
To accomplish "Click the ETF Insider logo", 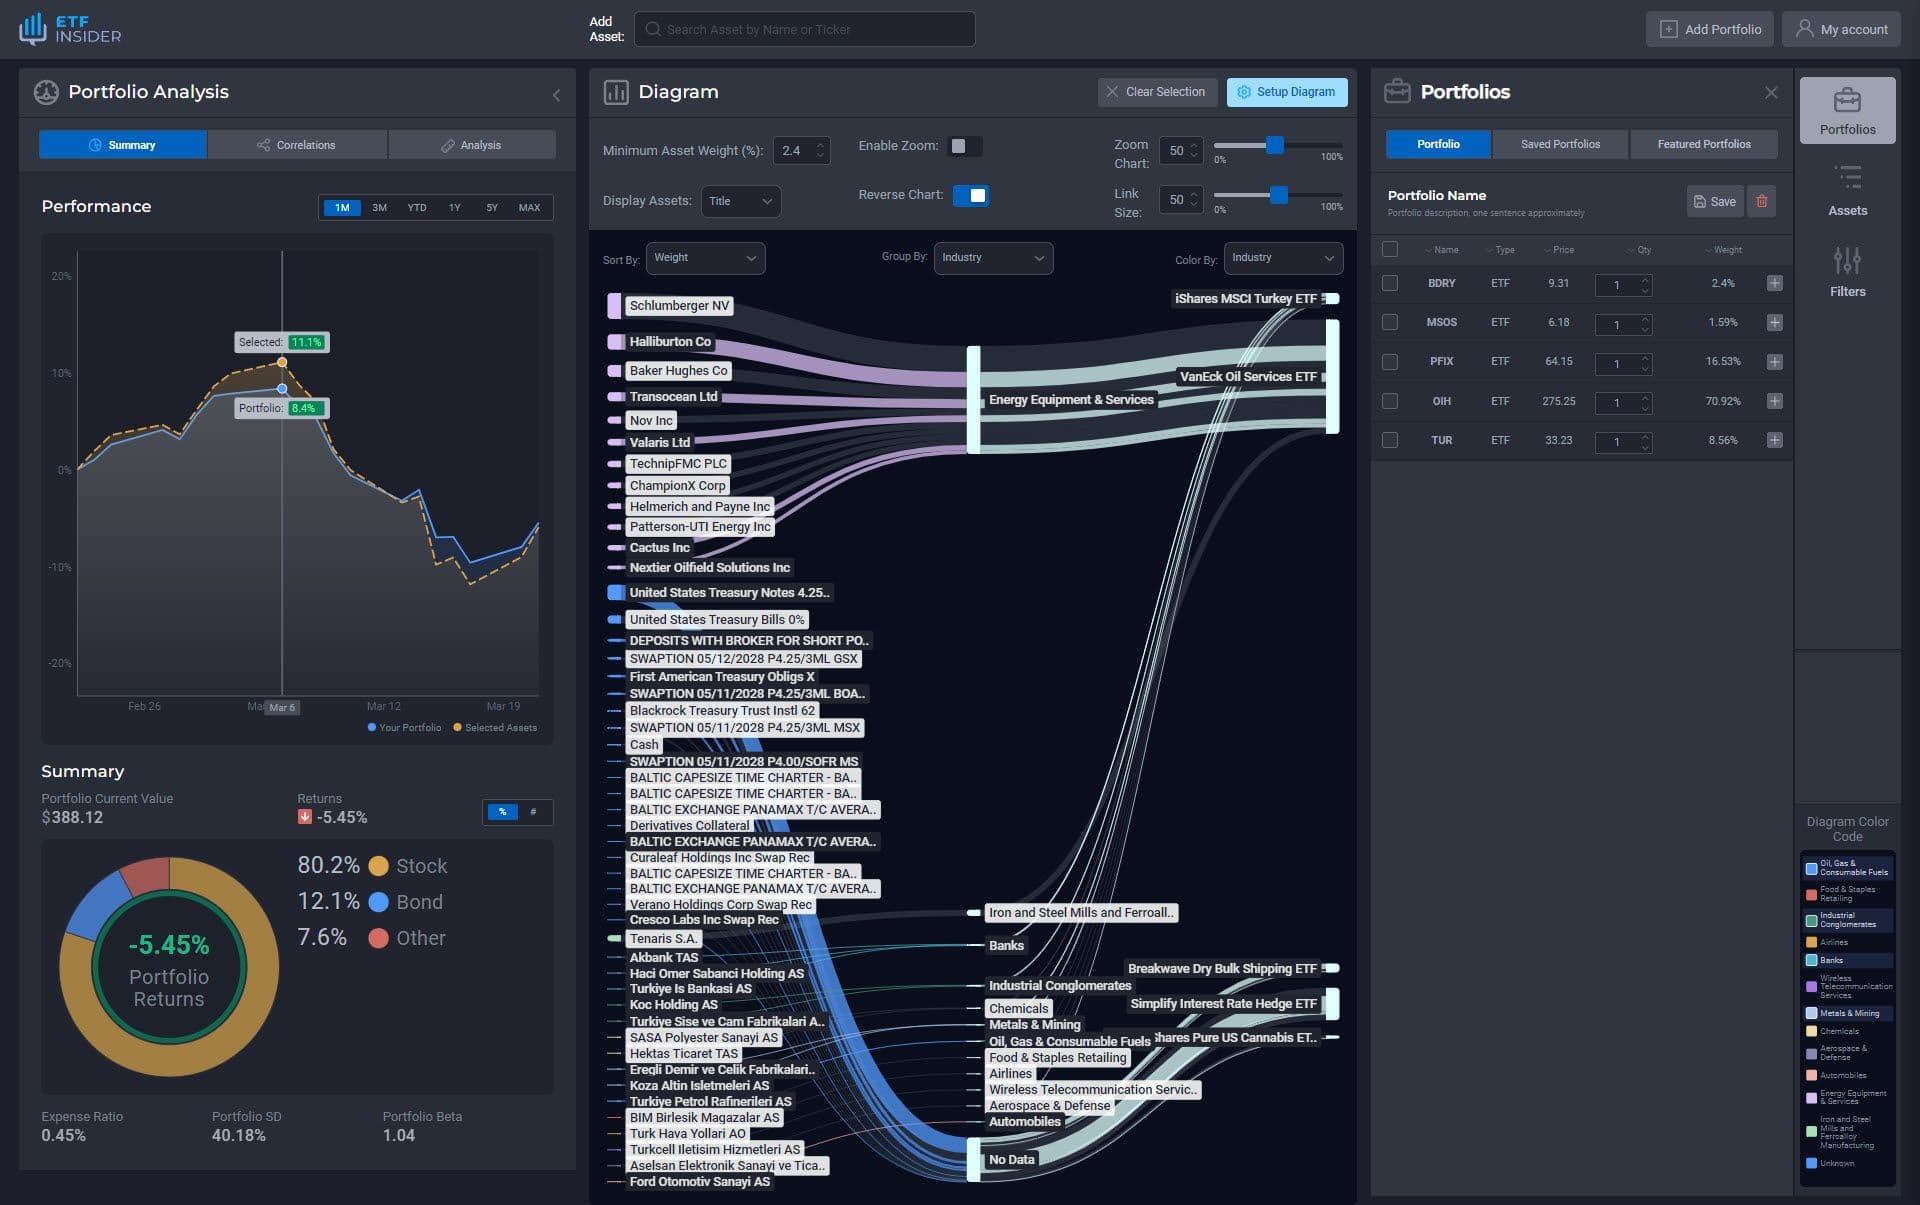I will pos(70,29).
